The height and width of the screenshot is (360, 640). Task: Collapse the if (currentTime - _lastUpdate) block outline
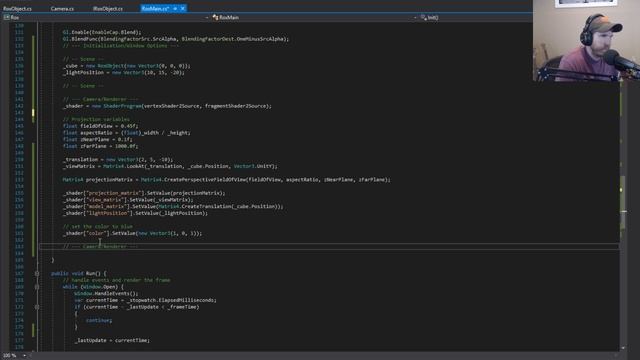click(x=37, y=307)
